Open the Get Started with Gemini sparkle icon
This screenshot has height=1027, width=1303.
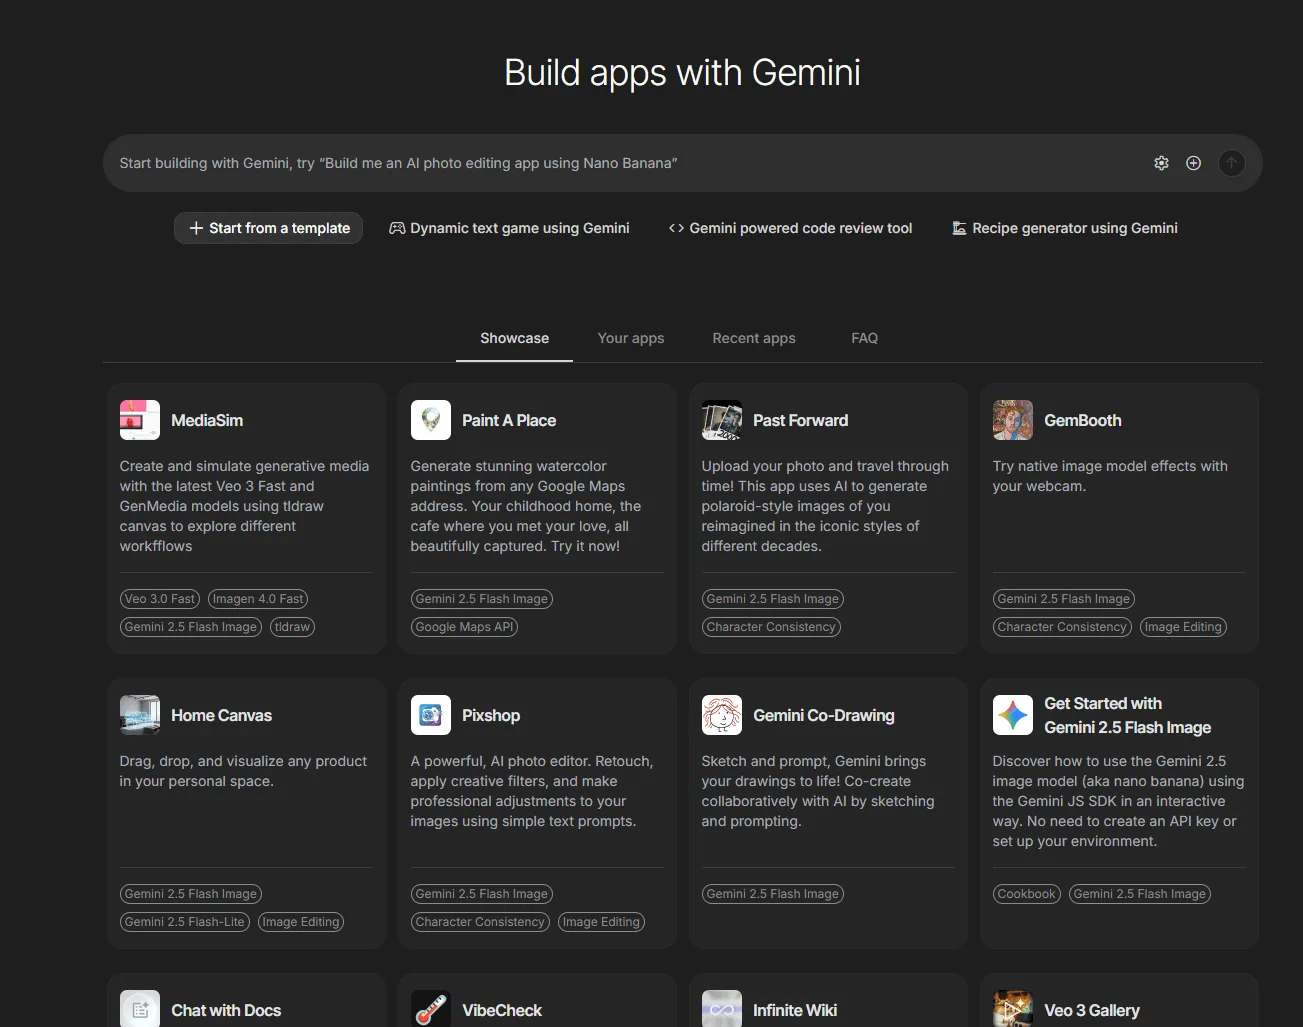point(1013,715)
